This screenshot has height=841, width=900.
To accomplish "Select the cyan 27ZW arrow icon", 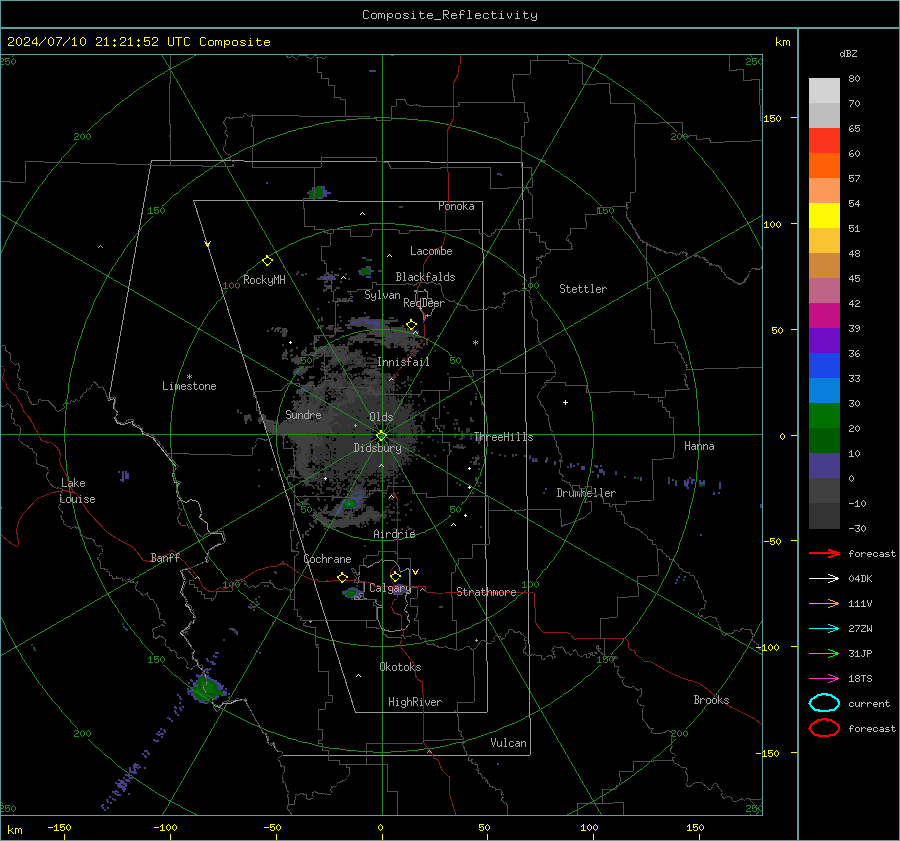I will point(824,629).
